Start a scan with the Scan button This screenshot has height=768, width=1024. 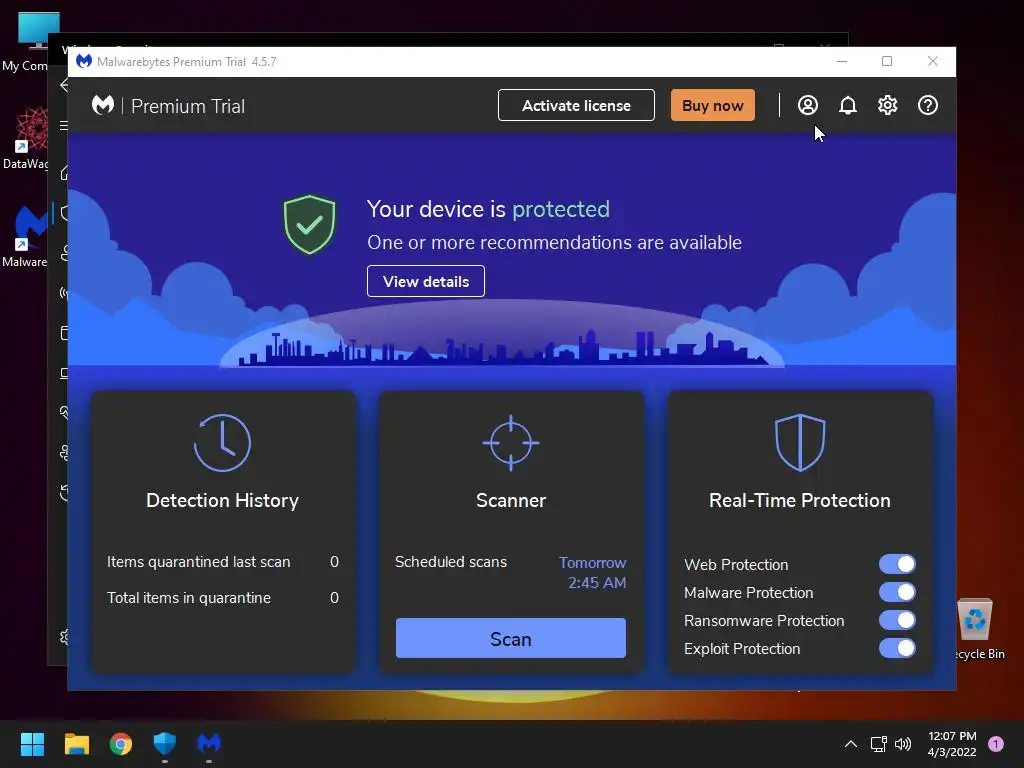[x=511, y=639]
